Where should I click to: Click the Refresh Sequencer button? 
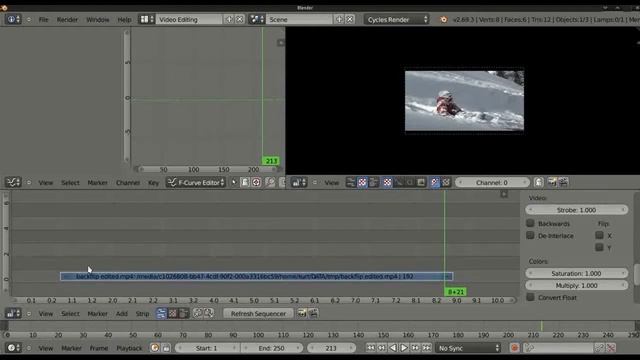pos(258,313)
